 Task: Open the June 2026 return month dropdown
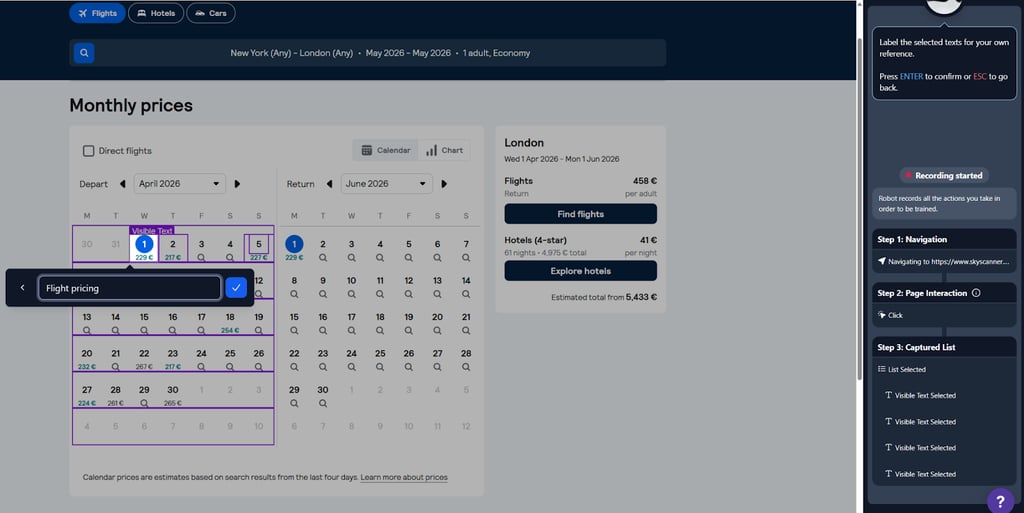tap(387, 184)
